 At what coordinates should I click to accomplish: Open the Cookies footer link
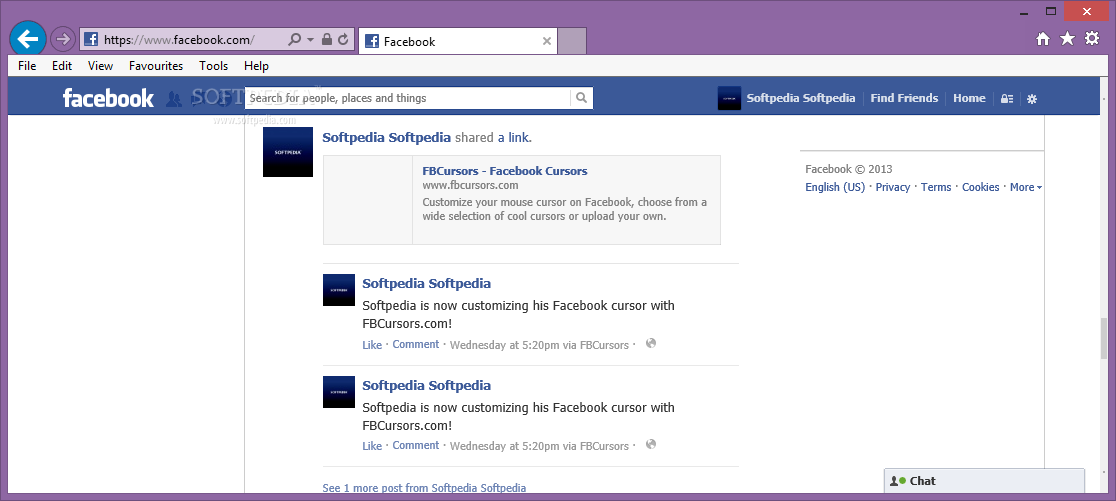pos(981,187)
